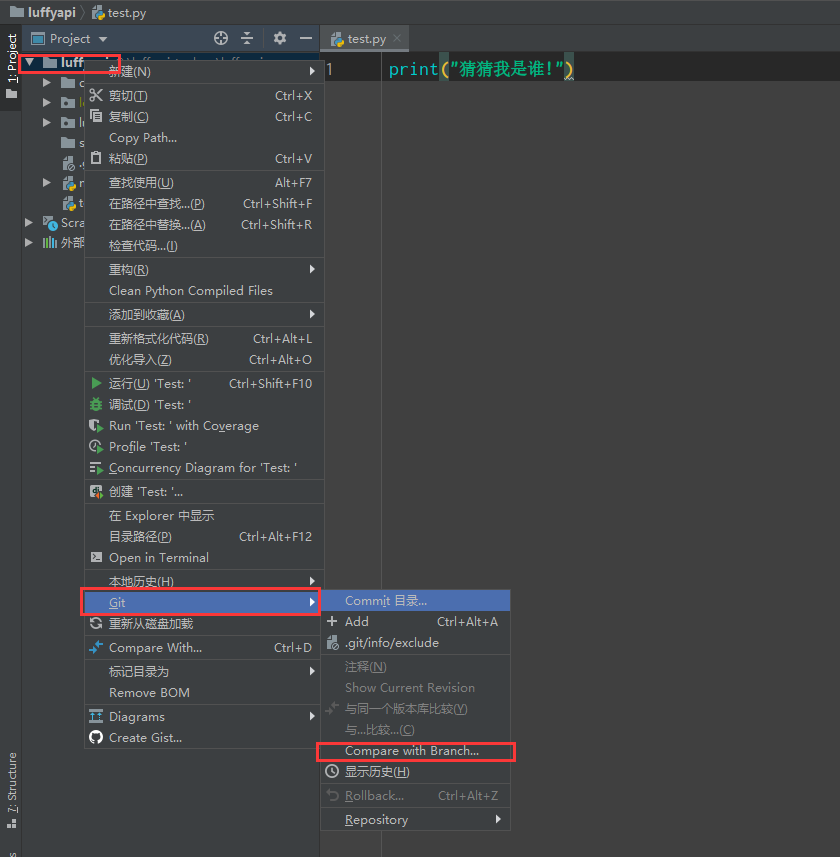The image size is (840, 857).
Task: Open the 标记目录为 submenu
Action: [x=203, y=672]
